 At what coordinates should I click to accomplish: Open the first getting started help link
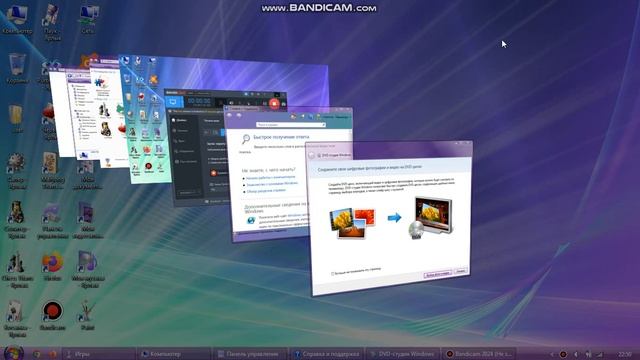point(270,178)
